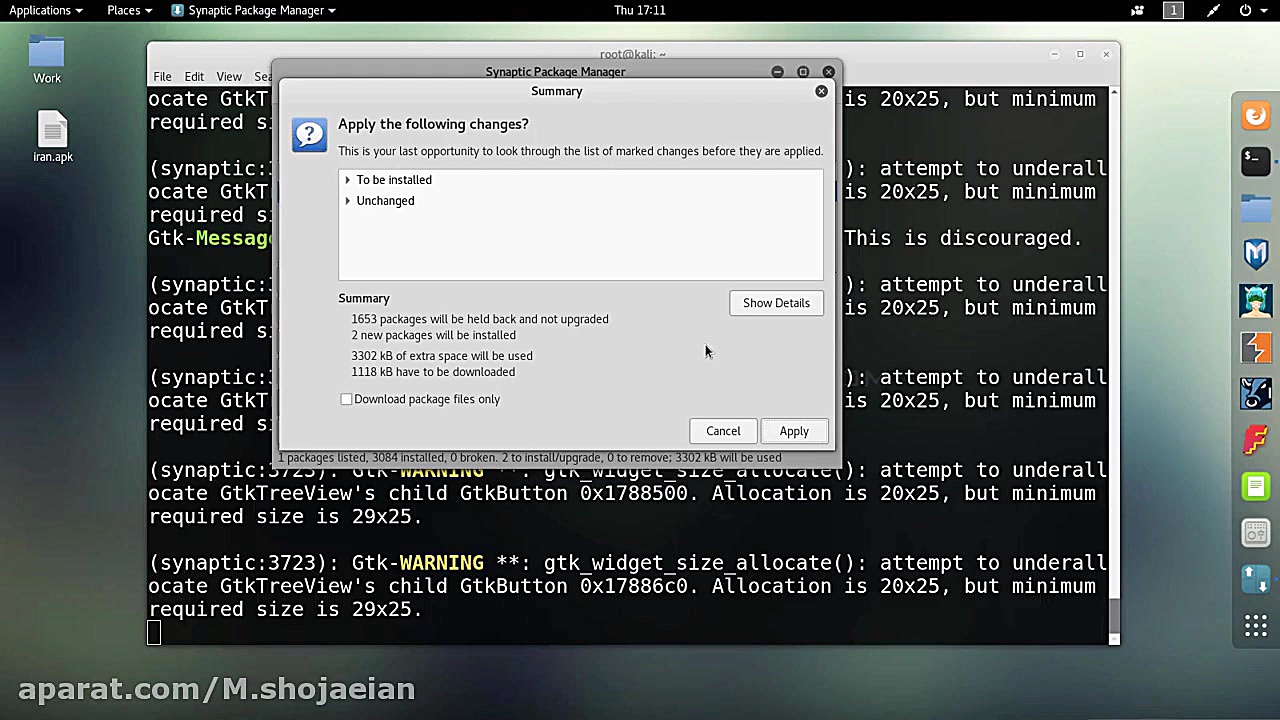Open the blue bull-logo dock icon
The height and width of the screenshot is (720, 1280).
(x=1255, y=393)
